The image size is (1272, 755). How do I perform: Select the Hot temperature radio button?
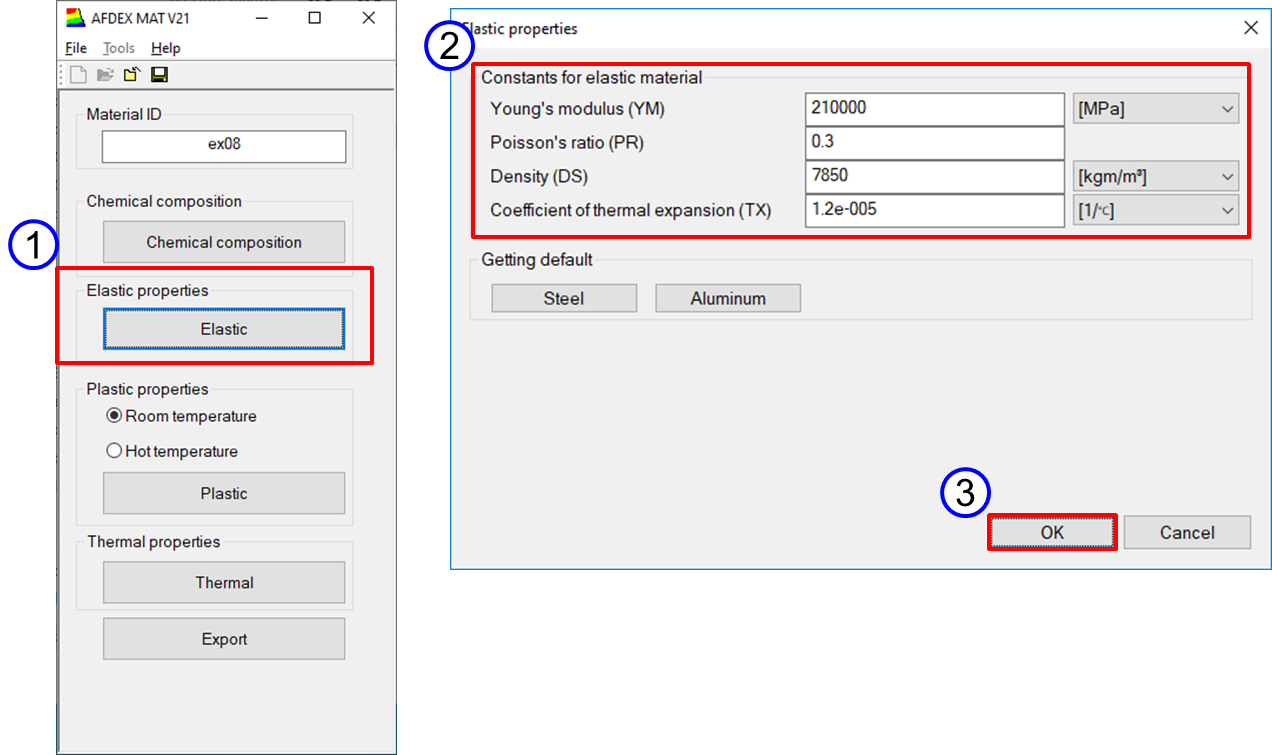[x=114, y=451]
